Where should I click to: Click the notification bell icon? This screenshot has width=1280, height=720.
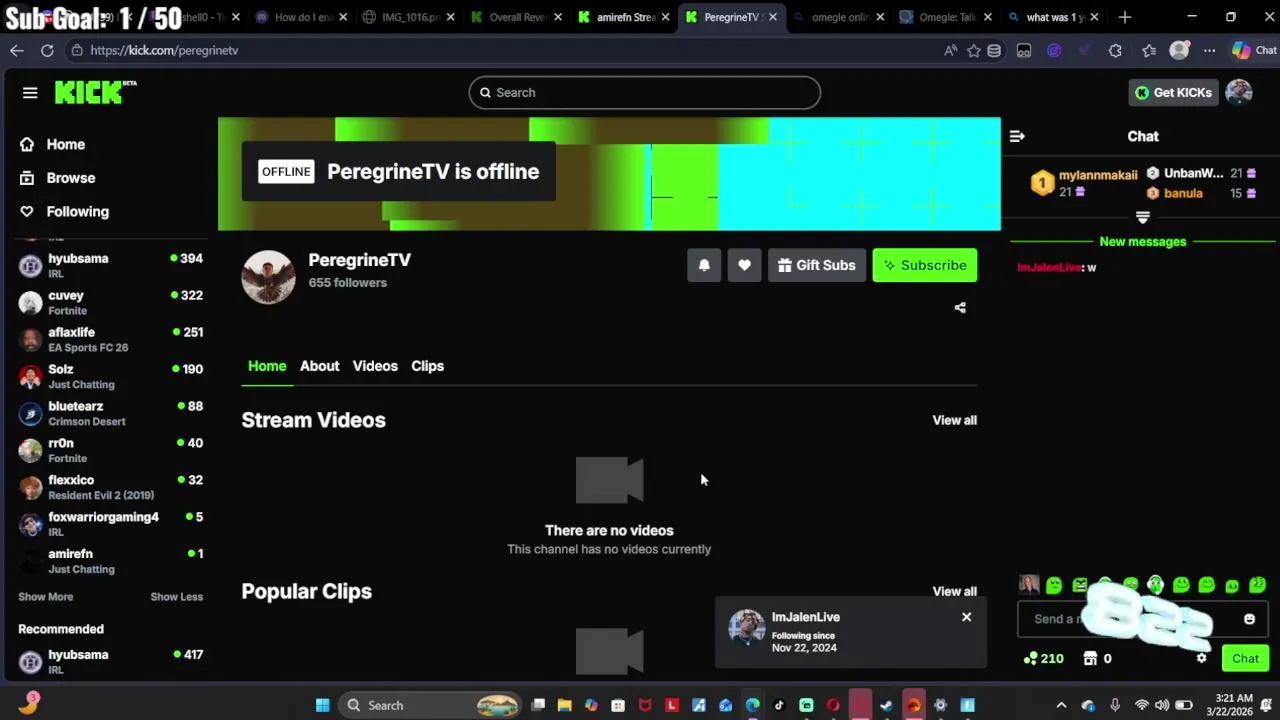click(704, 265)
